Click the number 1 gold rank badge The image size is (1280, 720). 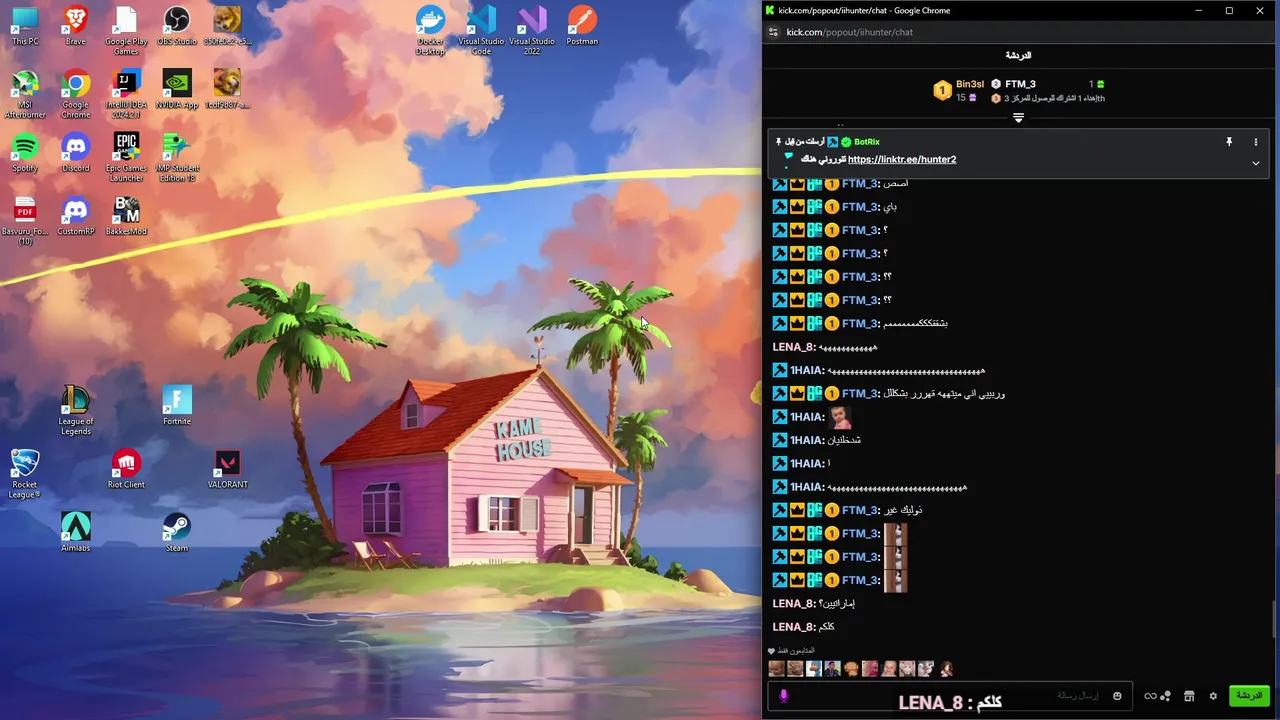[x=942, y=91]
